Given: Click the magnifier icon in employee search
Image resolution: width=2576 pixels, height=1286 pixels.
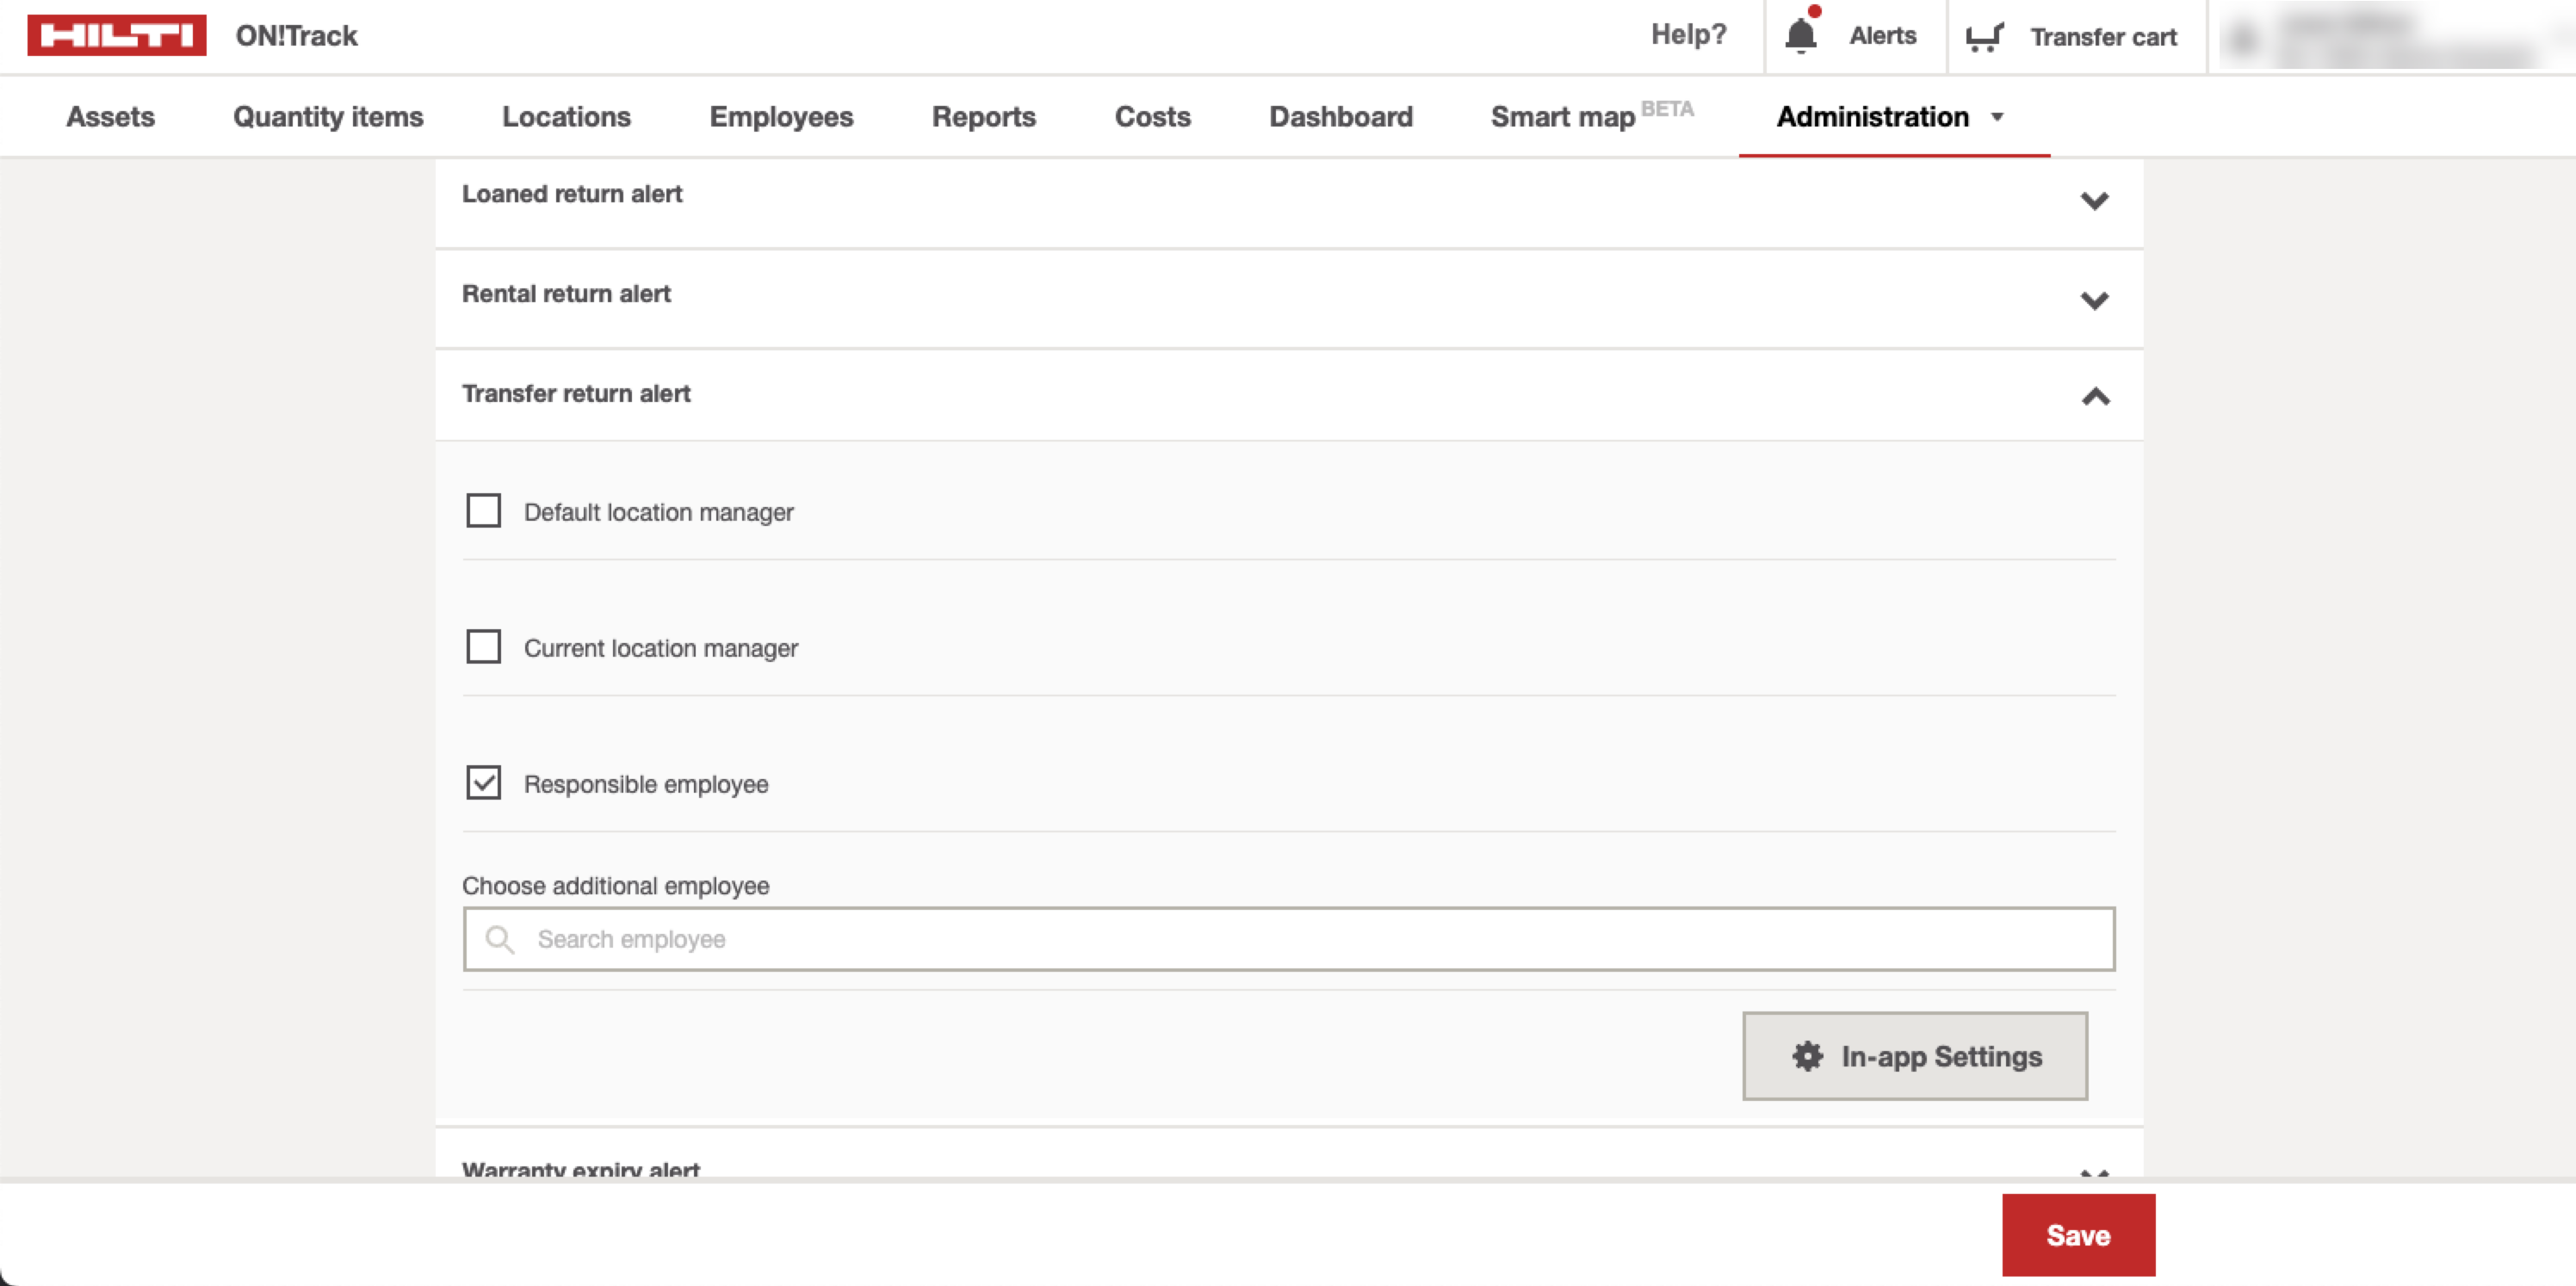Looking at the screenshot, I should tap(499, 939).
